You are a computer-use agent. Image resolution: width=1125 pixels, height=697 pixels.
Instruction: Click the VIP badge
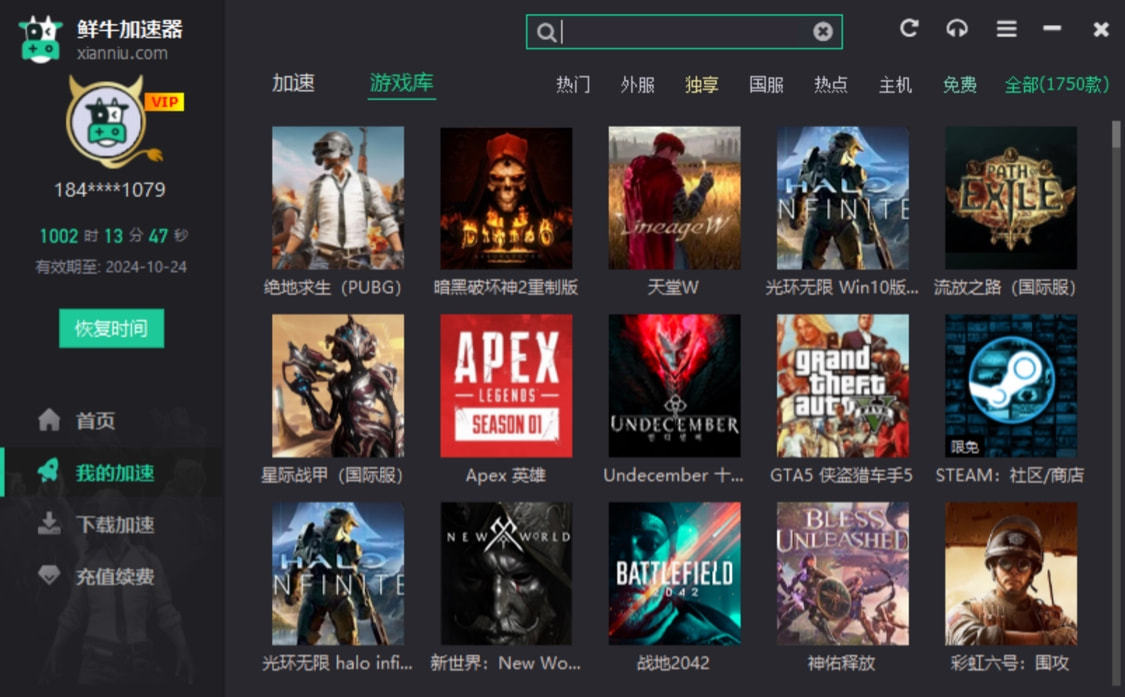(164, 102)
